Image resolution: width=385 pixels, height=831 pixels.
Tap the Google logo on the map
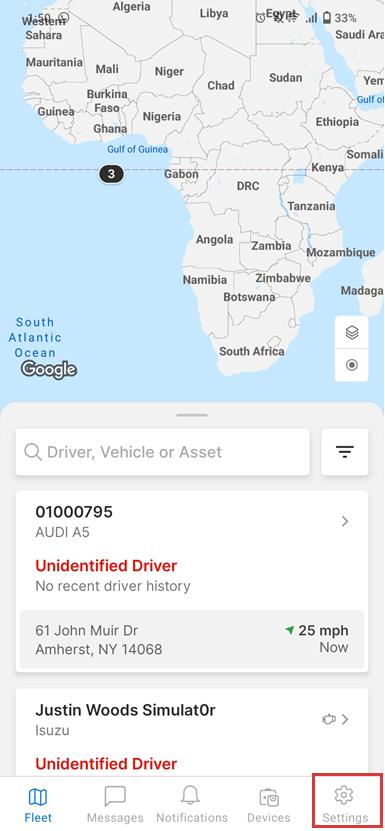tap(49, 369)
